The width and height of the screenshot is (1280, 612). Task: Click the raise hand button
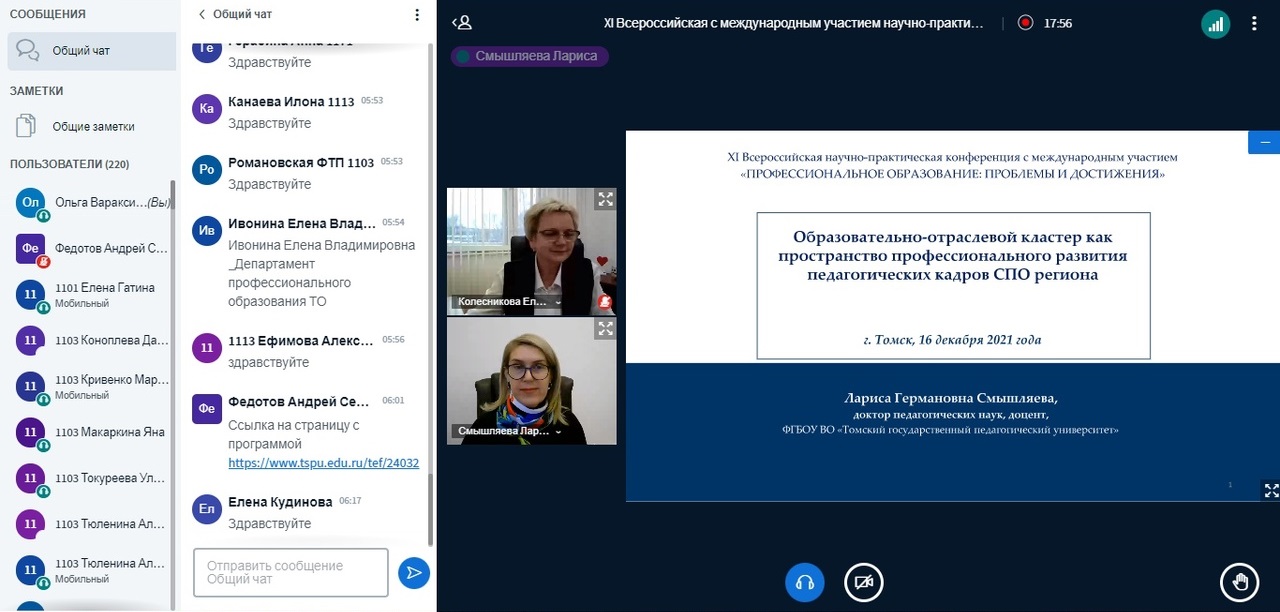pos(1240,581)
